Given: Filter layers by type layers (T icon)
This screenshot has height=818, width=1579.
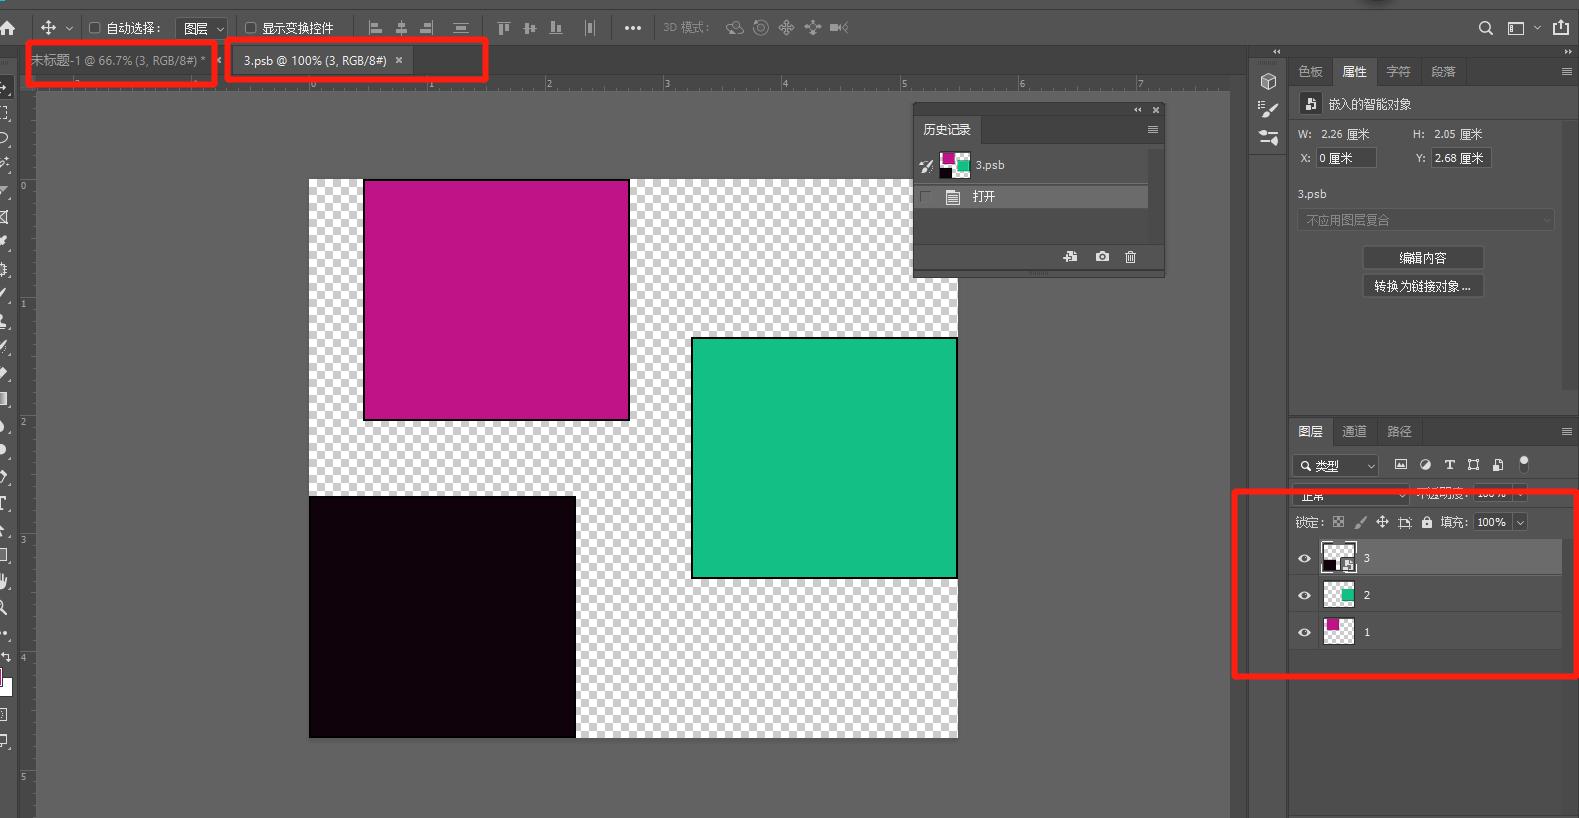Looking at the screenshot, I should 1449,465.
